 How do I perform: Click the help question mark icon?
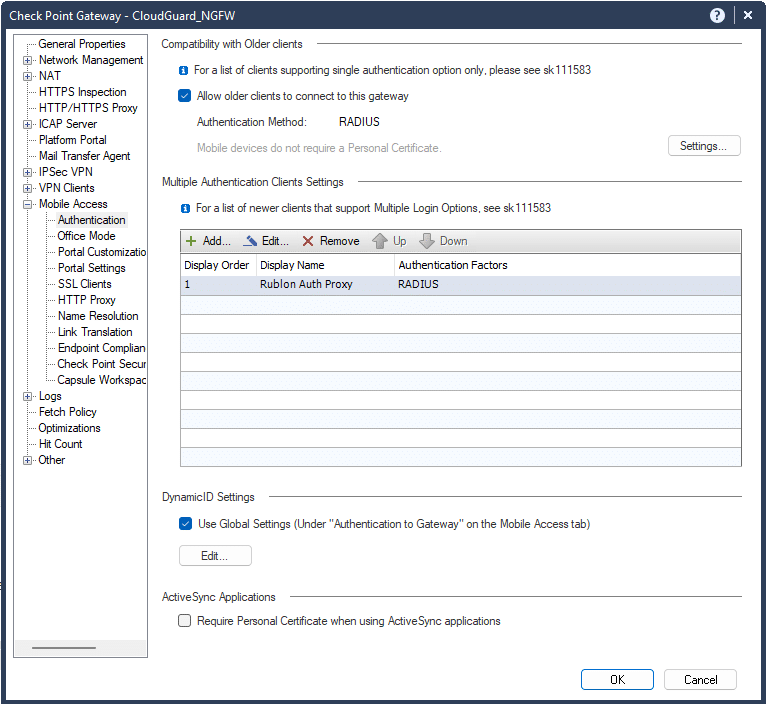tap(717, 15)
